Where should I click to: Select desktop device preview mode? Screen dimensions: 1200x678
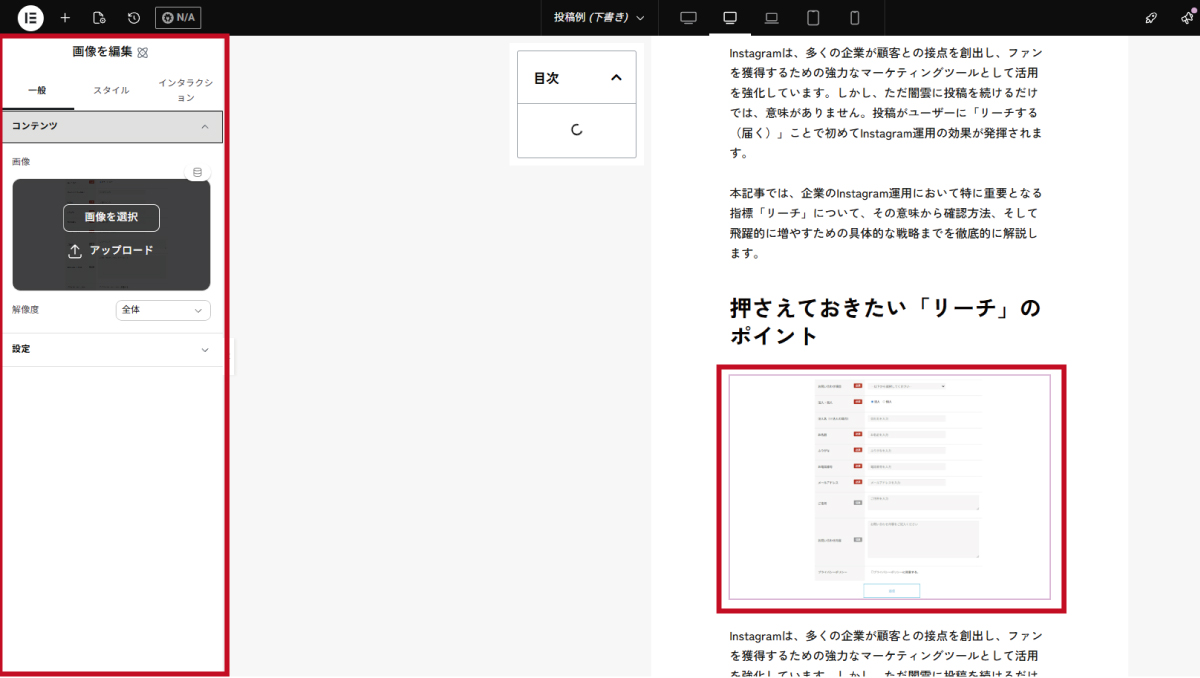[x=730, y=18]
